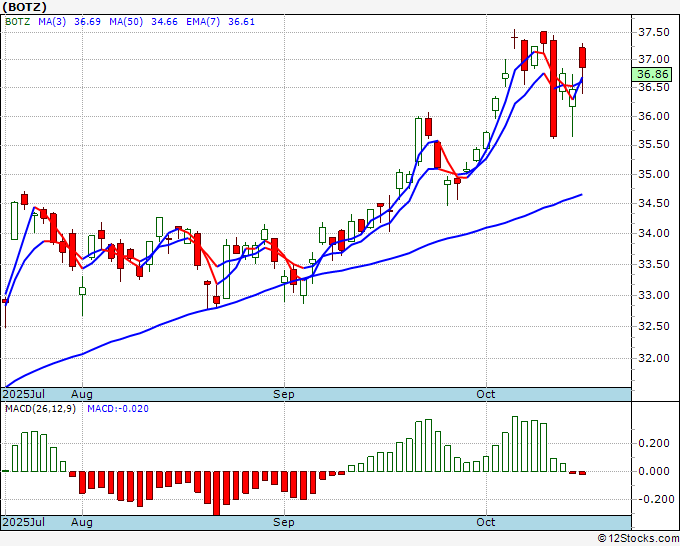Click 2025Jul on the price chart axis
This screenshot has height=546, width=680.
[x=24, y=394]
